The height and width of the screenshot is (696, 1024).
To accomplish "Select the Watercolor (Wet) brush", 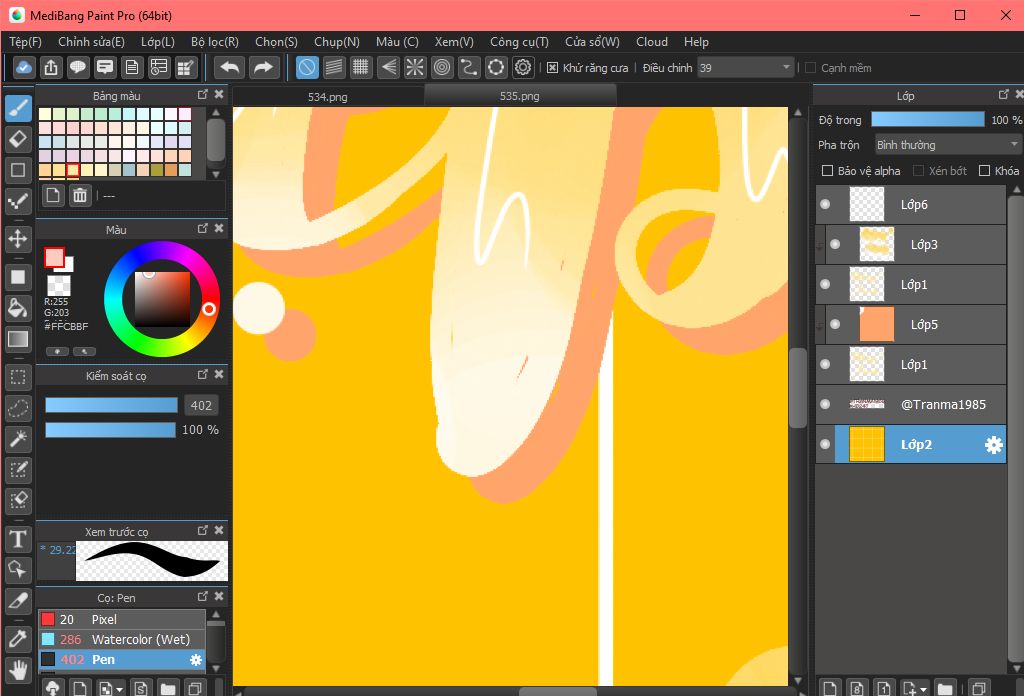I will click(121, 639).
